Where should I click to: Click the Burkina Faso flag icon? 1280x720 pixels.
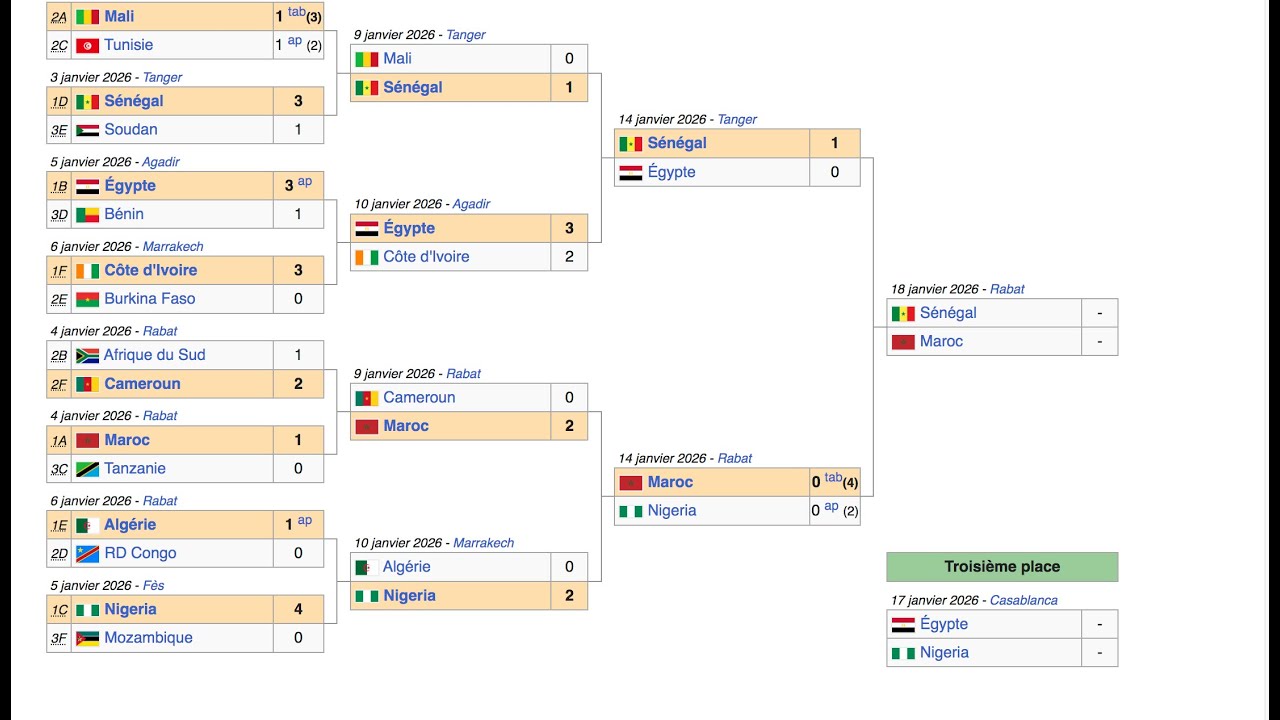(x=88, y=299)
